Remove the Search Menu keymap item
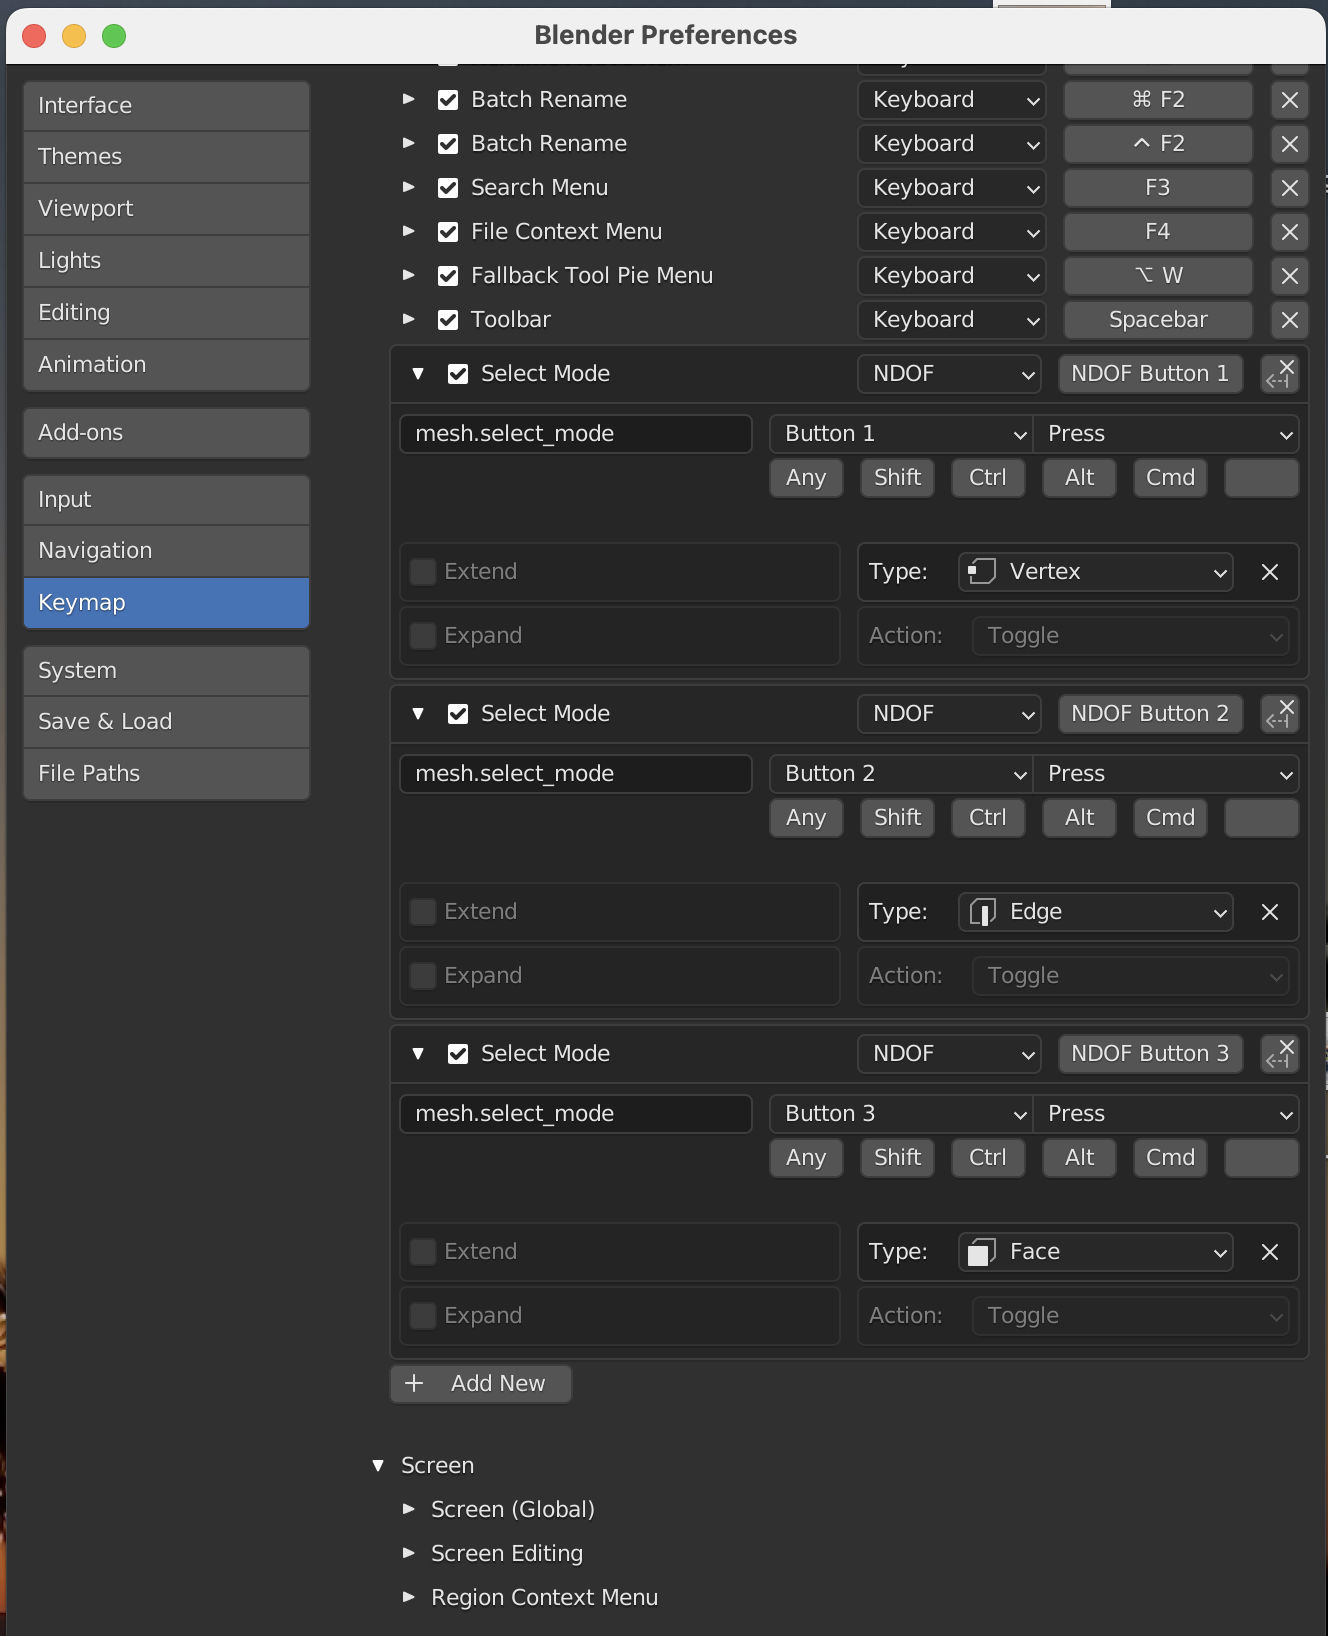 coord(1290,188)
